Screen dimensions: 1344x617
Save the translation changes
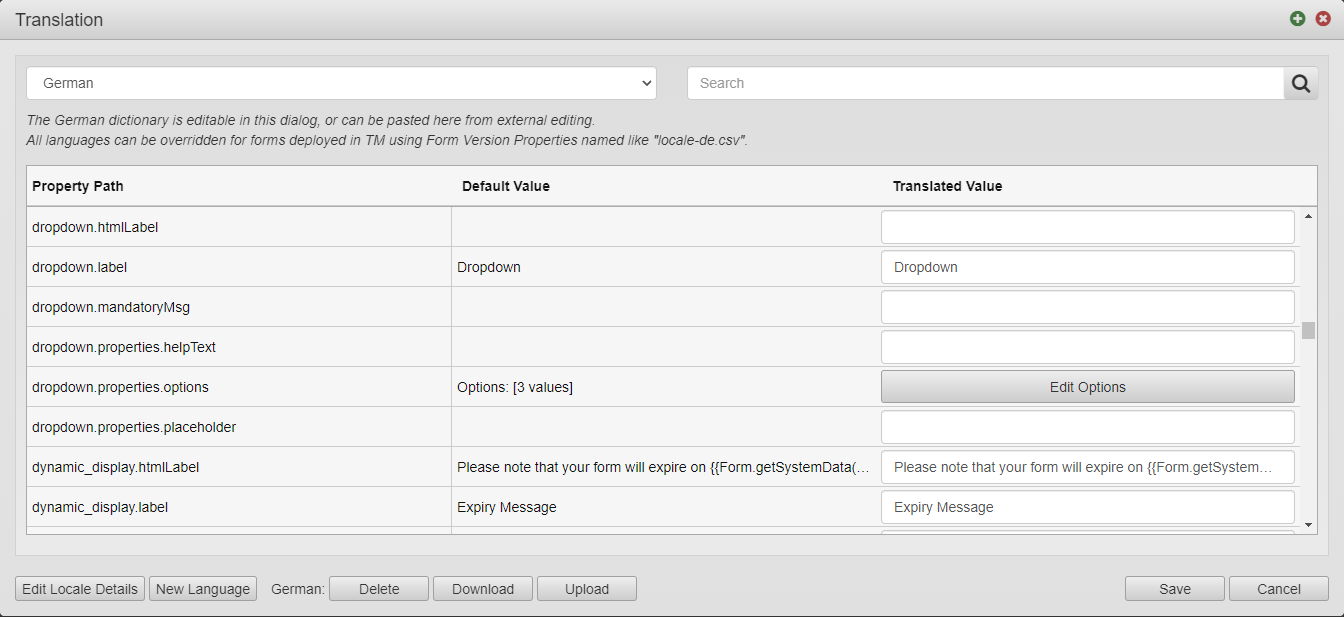coord(1175,589)
